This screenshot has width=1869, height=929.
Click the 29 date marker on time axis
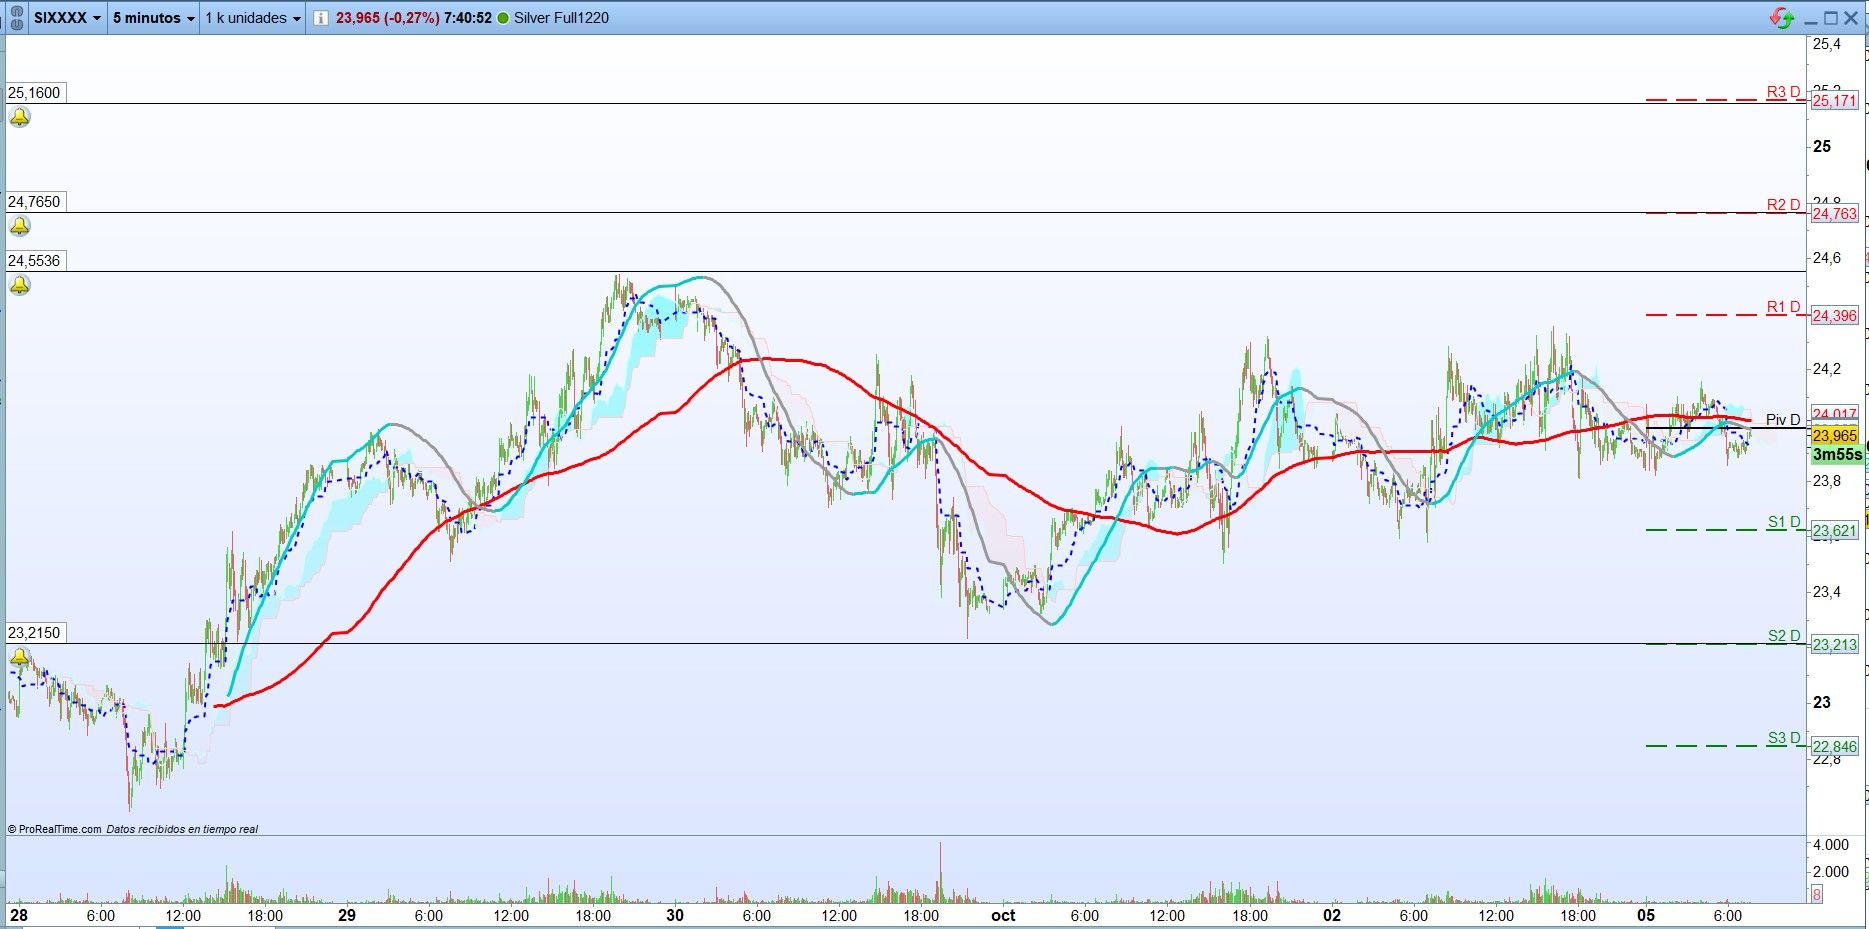click(347, 915)
